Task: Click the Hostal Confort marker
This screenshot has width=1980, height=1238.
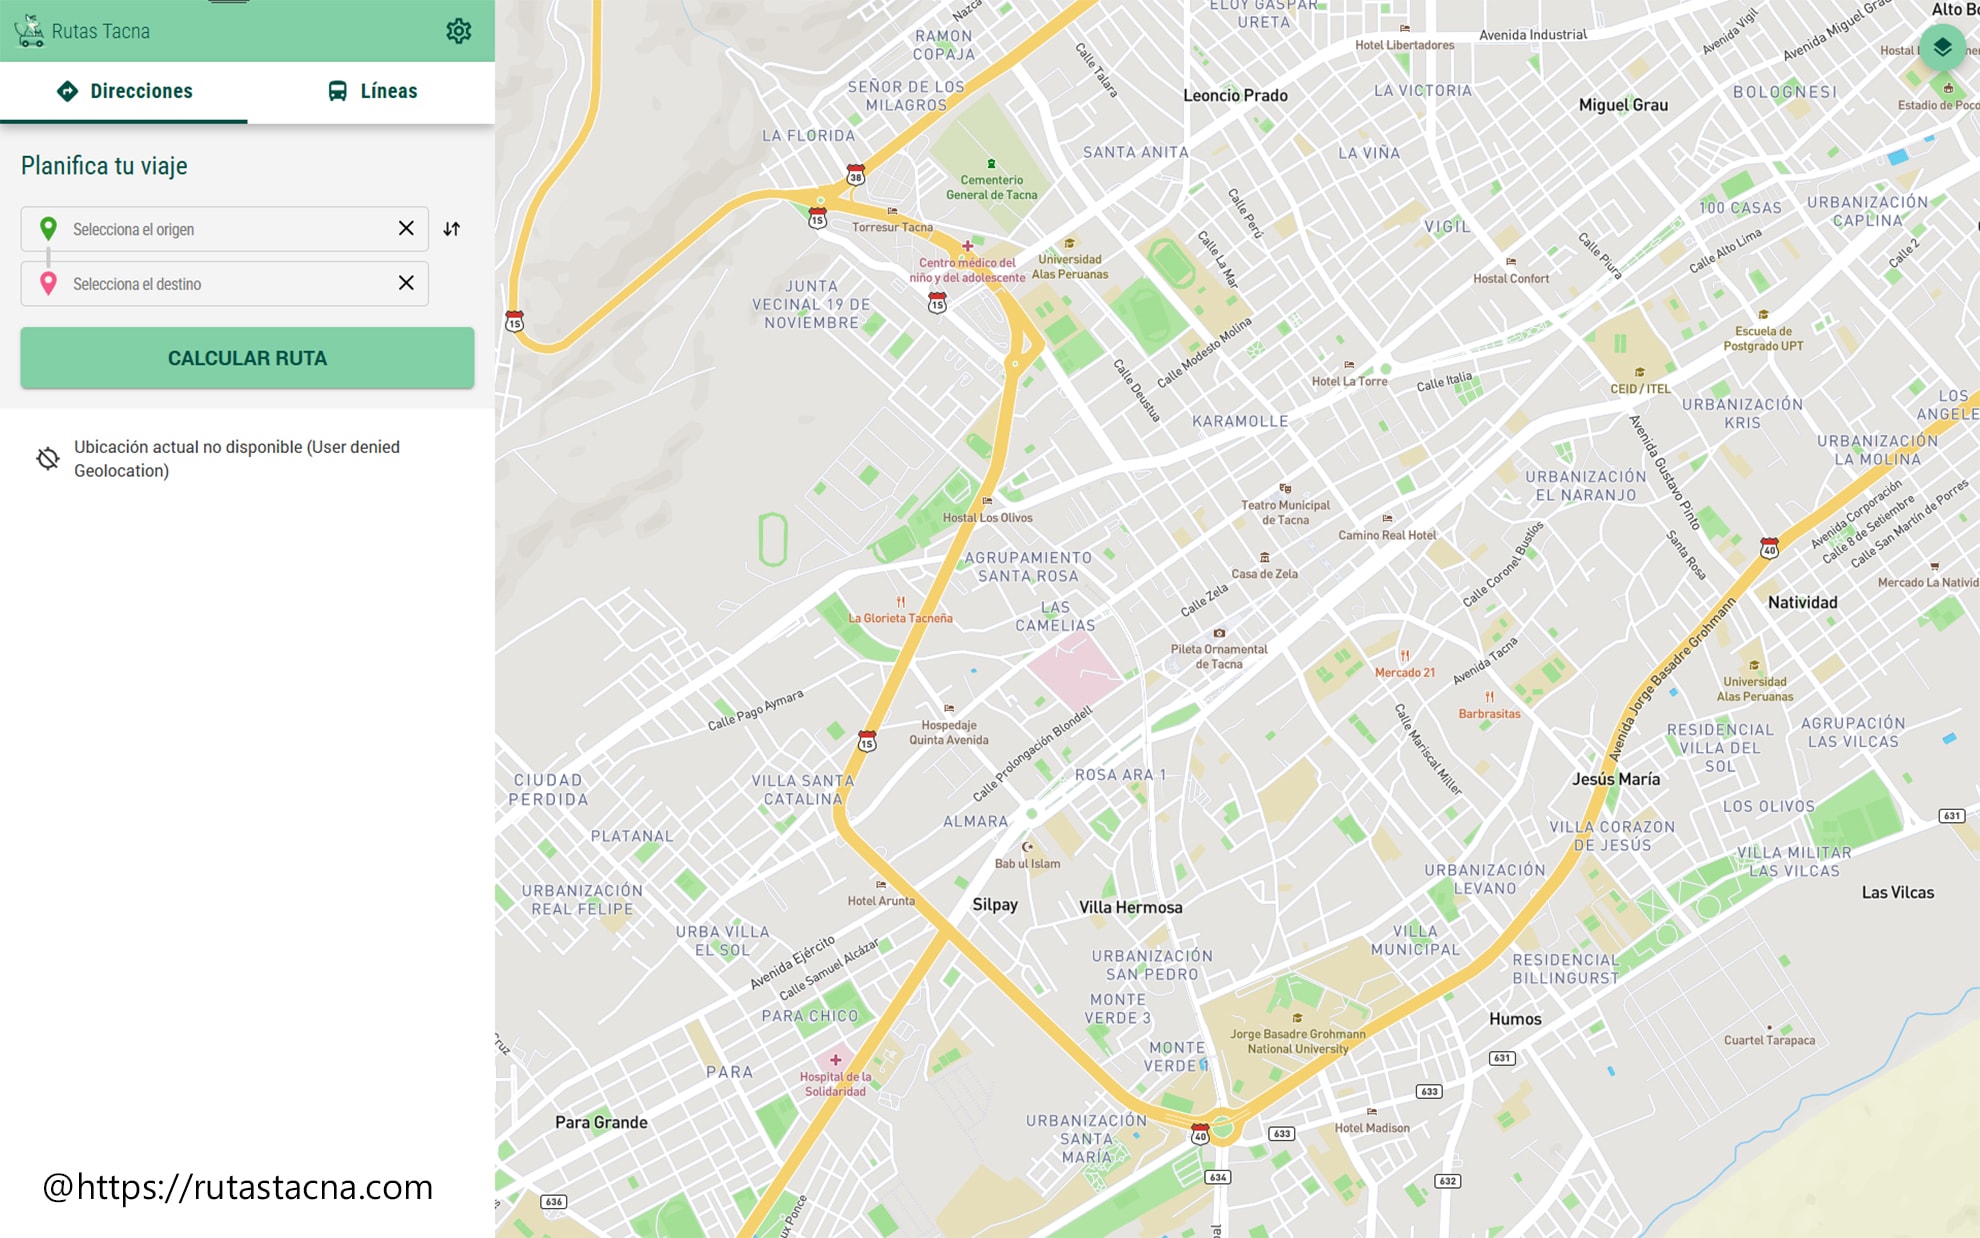Action: 1510,262
